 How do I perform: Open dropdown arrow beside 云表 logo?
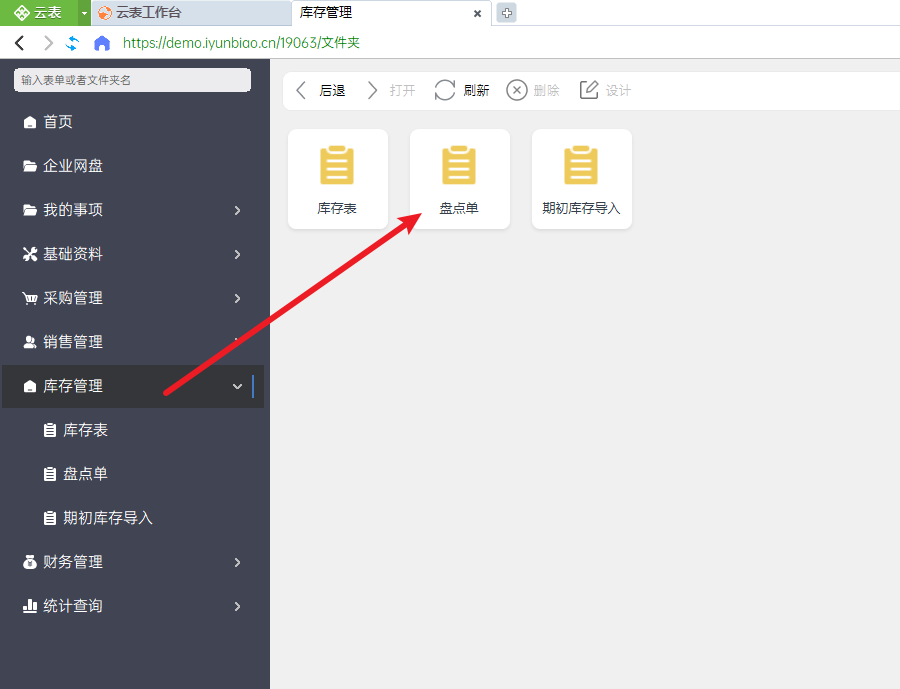coord(84,13)
